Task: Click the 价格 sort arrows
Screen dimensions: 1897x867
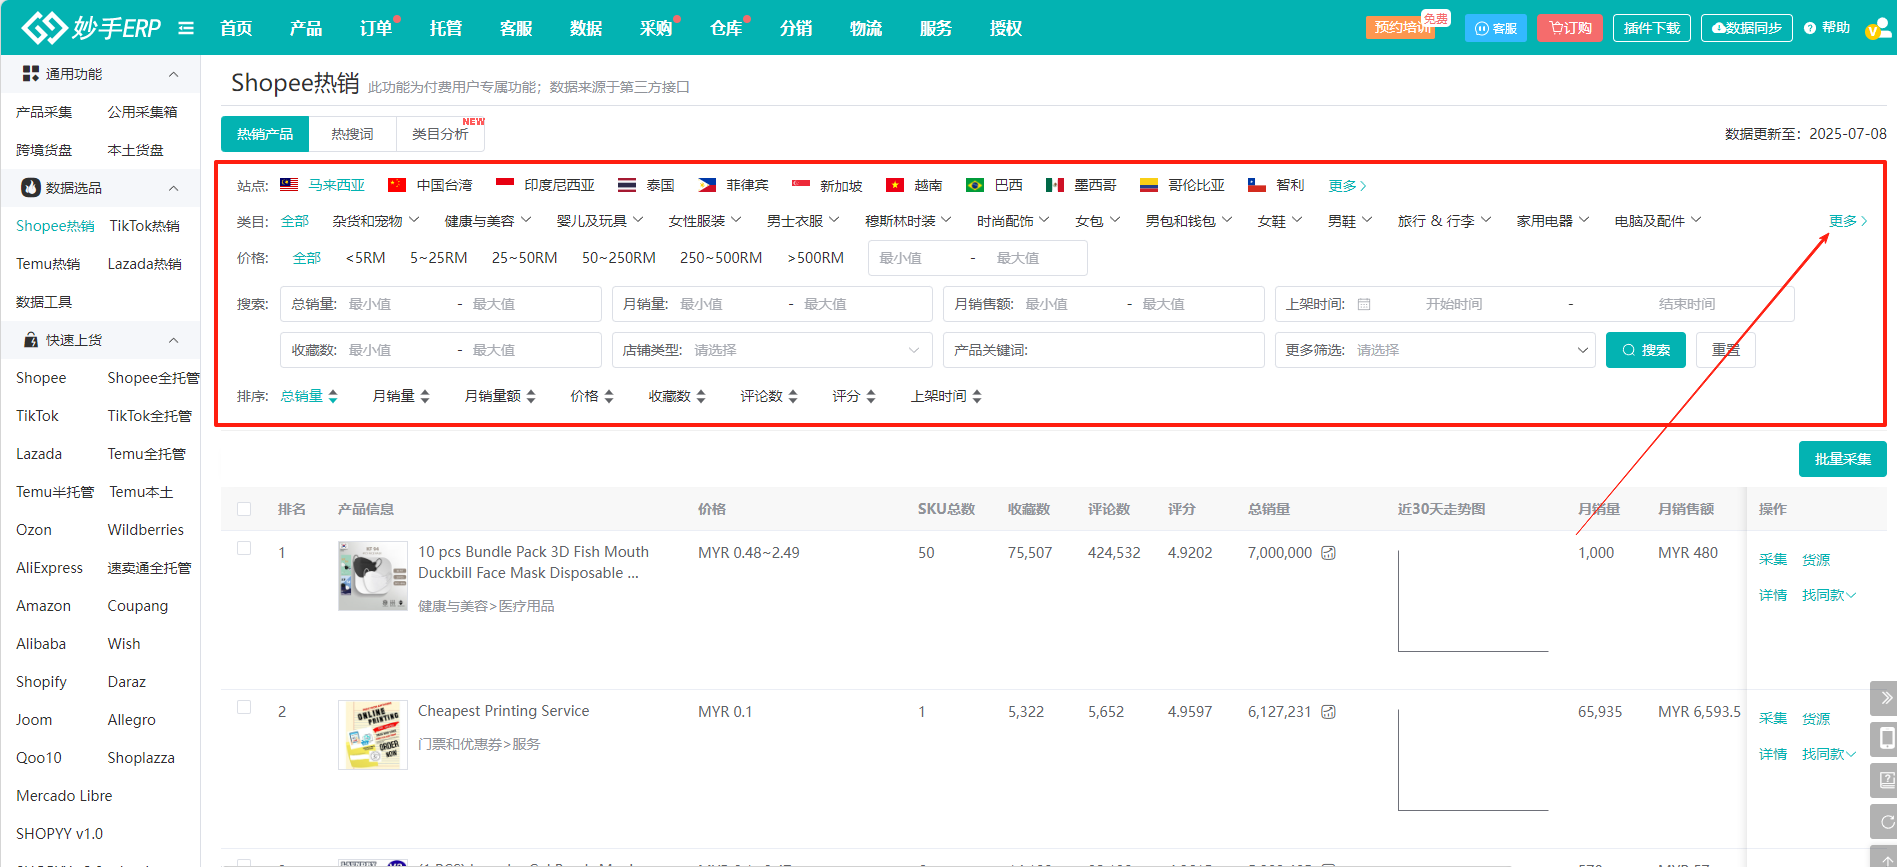Action: (609, 397)
